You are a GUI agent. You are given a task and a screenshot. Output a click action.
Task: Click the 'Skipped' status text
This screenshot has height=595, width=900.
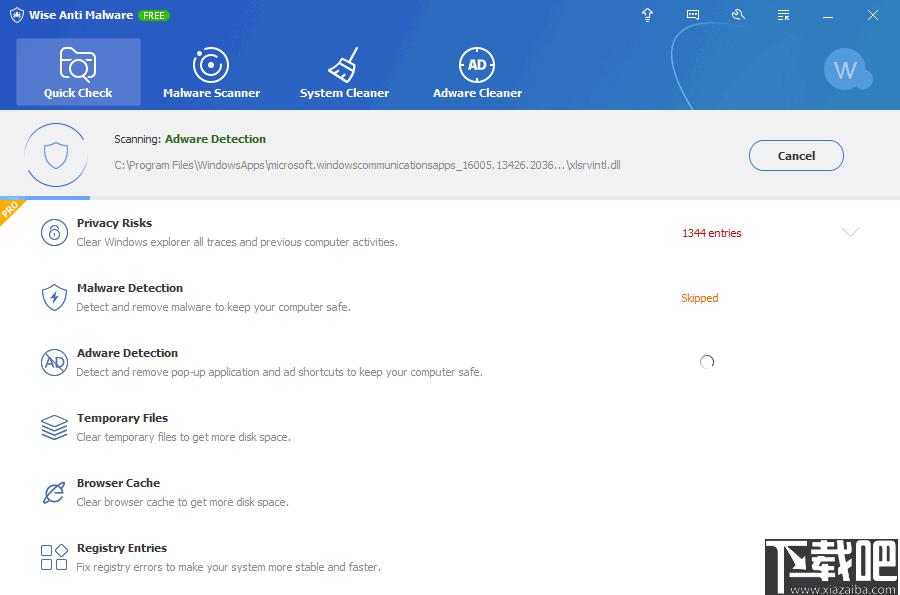(700, 298)
